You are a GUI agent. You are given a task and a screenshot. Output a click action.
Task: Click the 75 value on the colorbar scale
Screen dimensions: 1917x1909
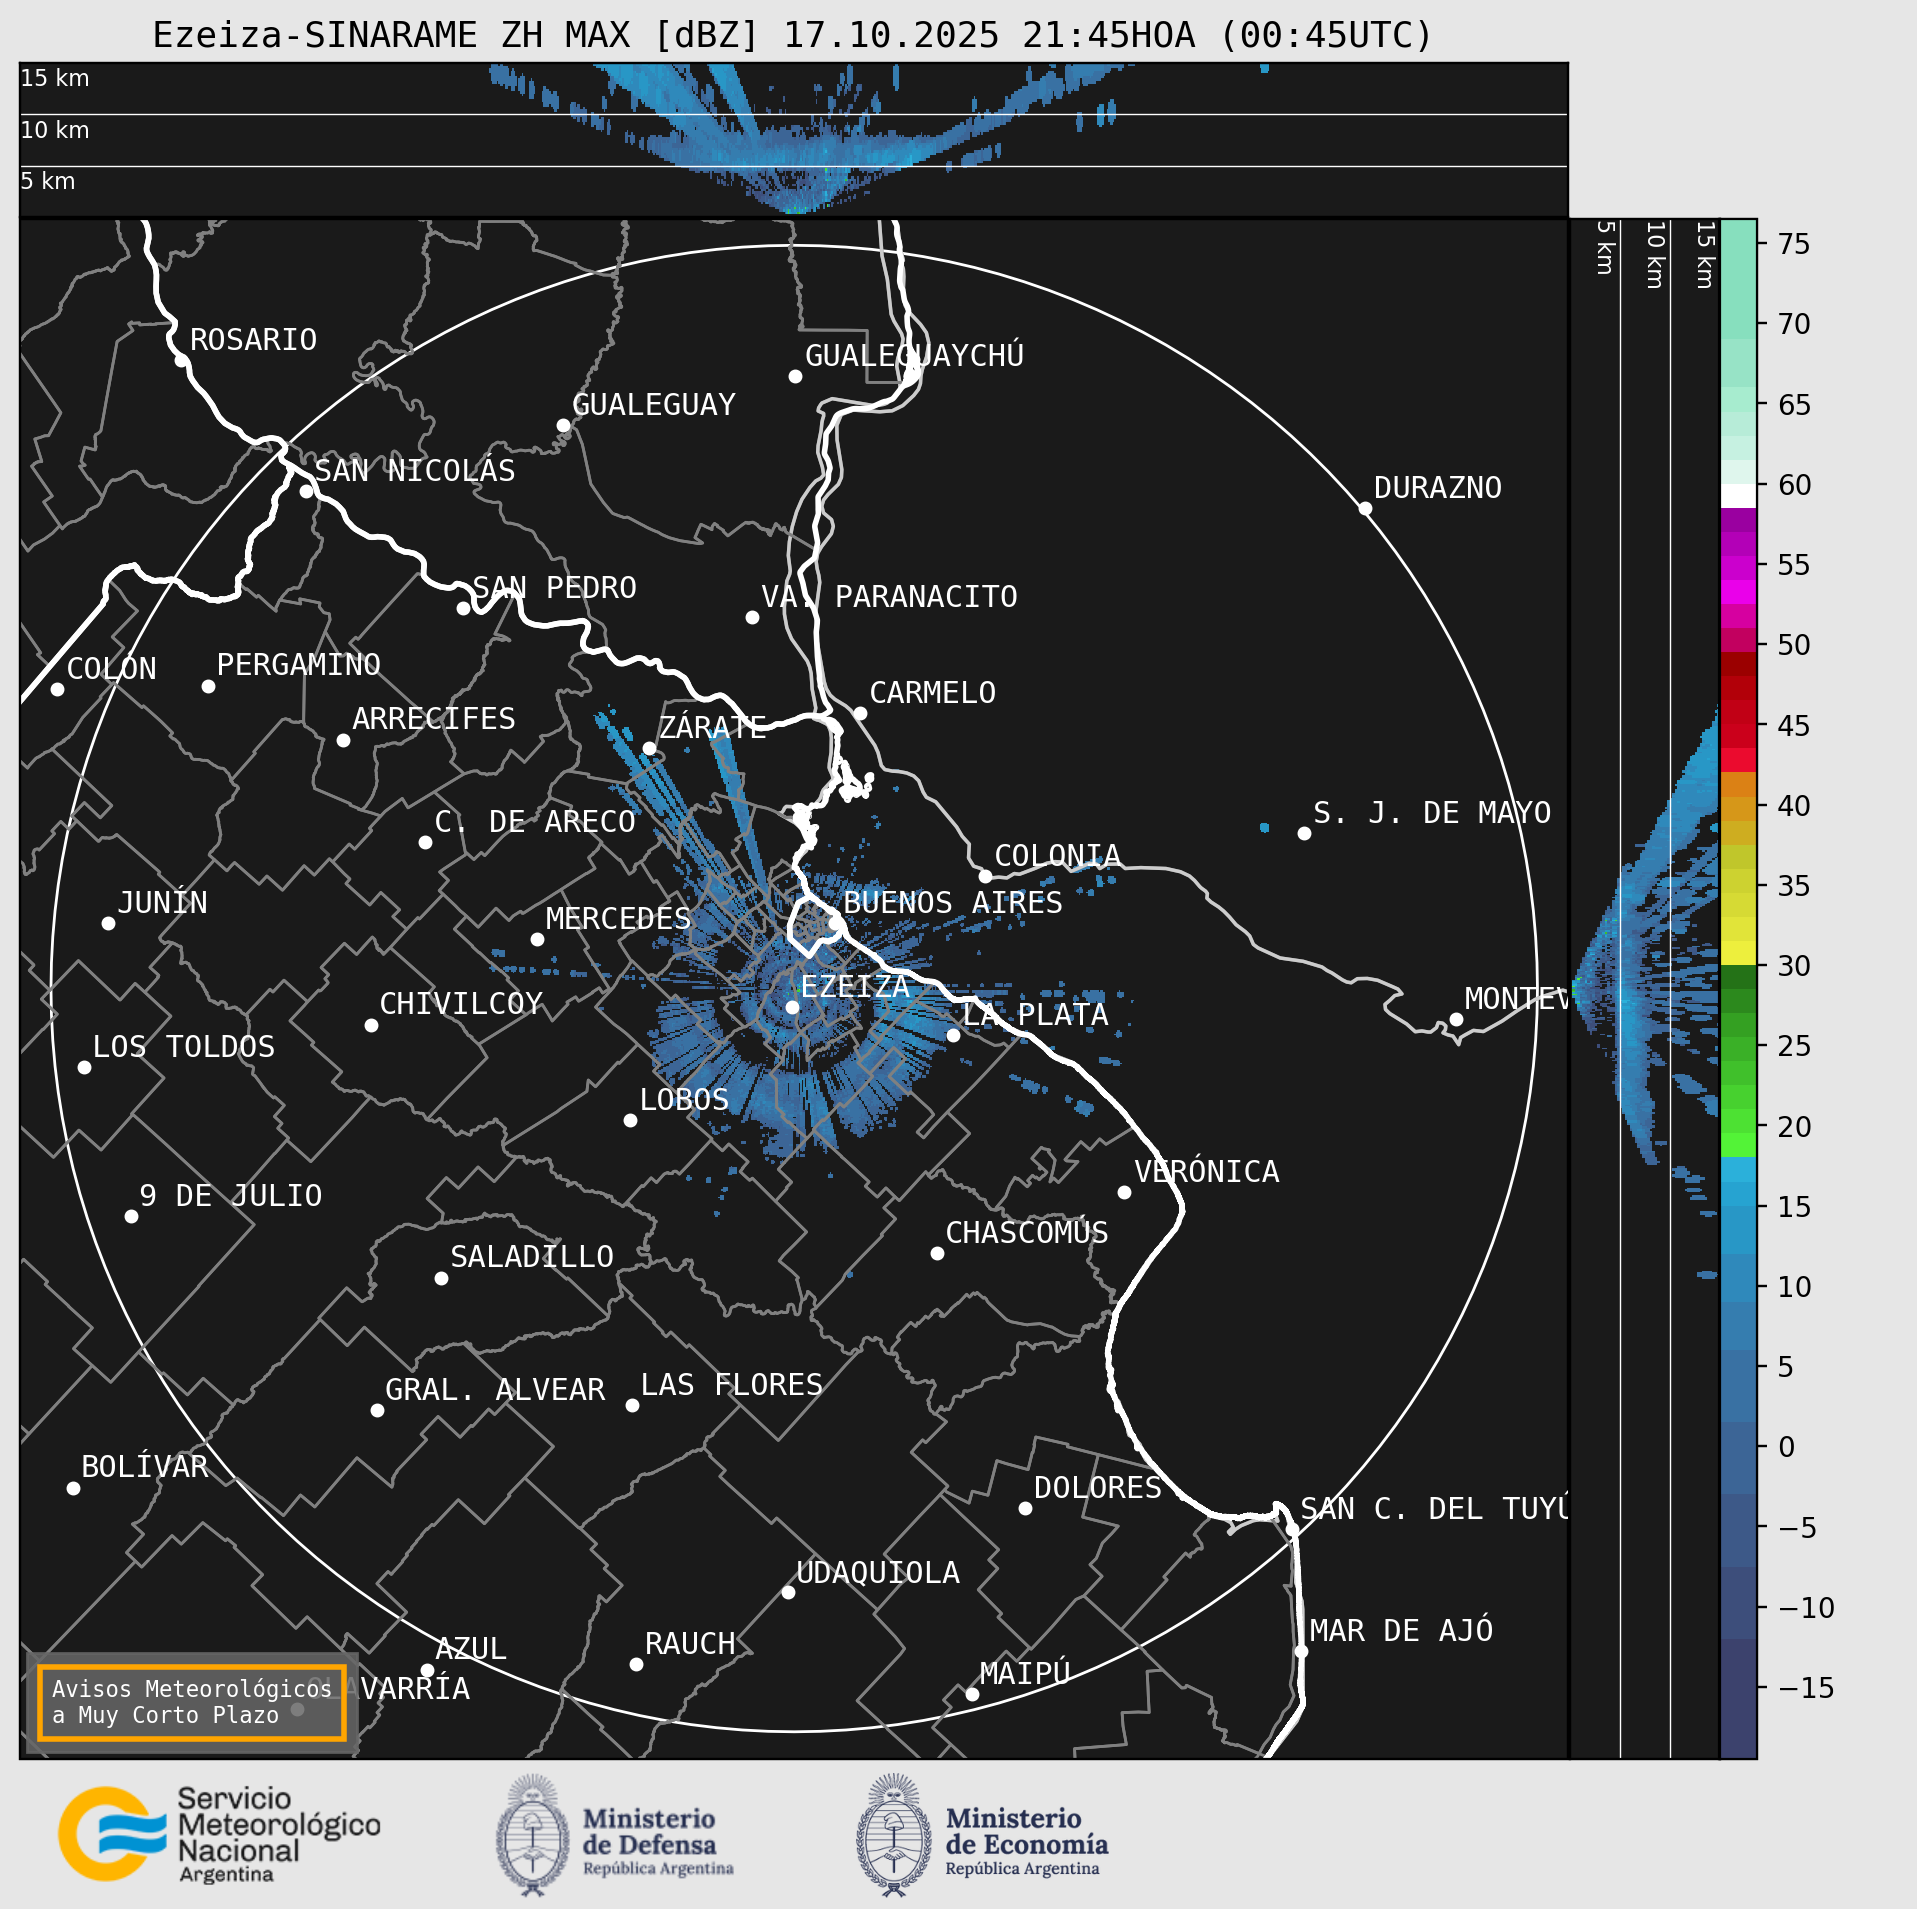click(1794, 244)
